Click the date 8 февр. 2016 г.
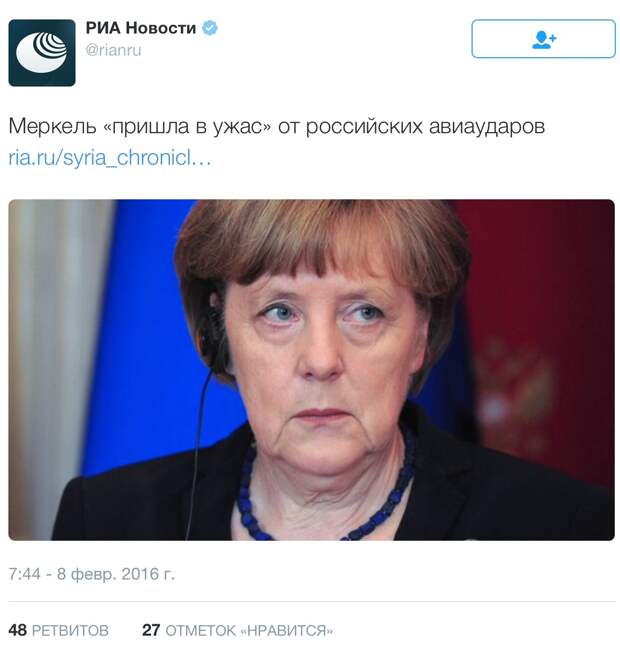620x653 pixels. click(116, 574)
